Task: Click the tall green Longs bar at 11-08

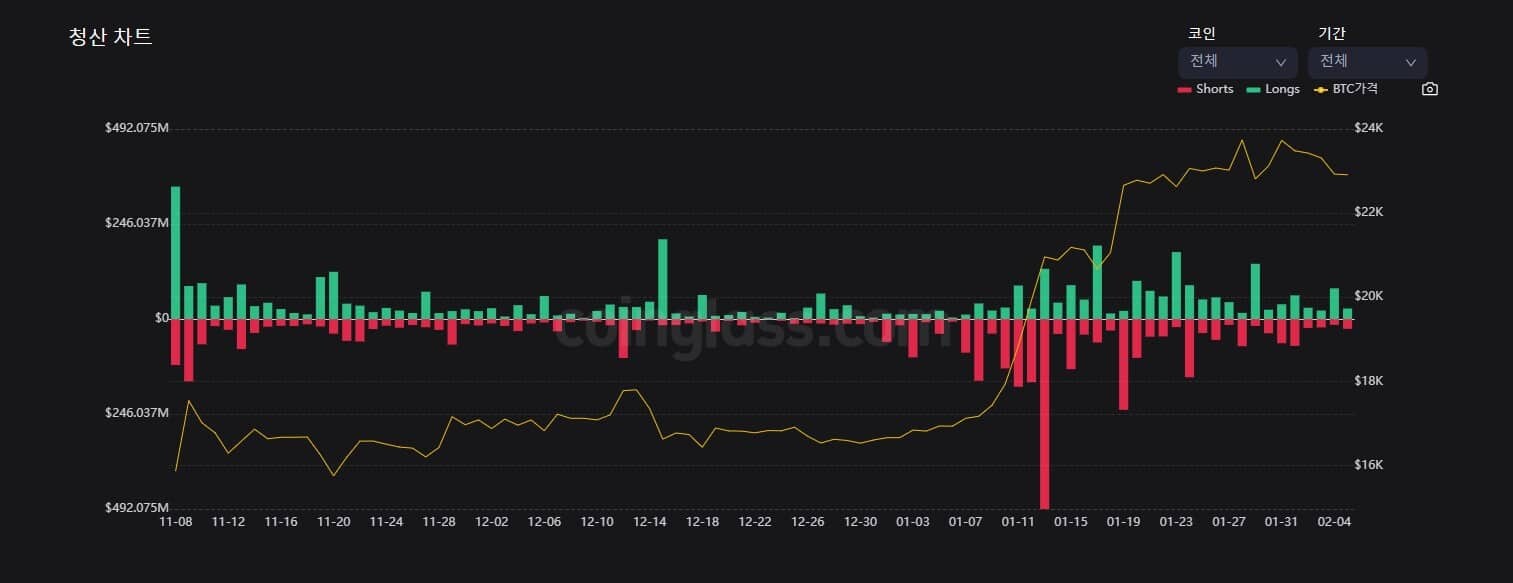Action: (x=176, y=252)
